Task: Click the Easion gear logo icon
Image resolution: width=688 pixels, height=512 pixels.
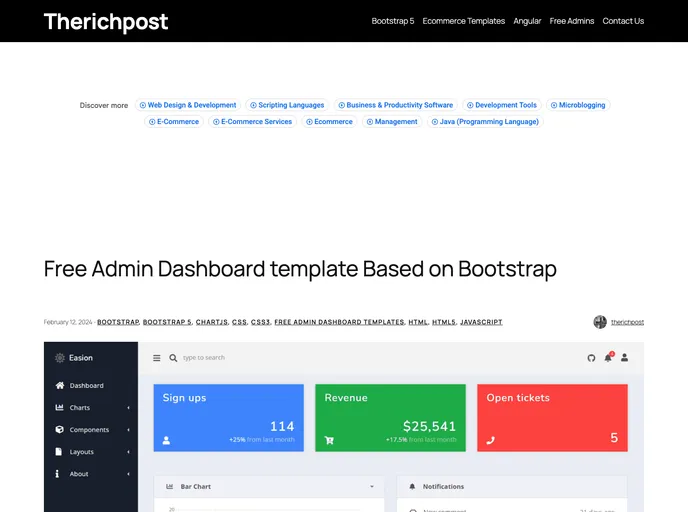Action: (x=60, y=358)
